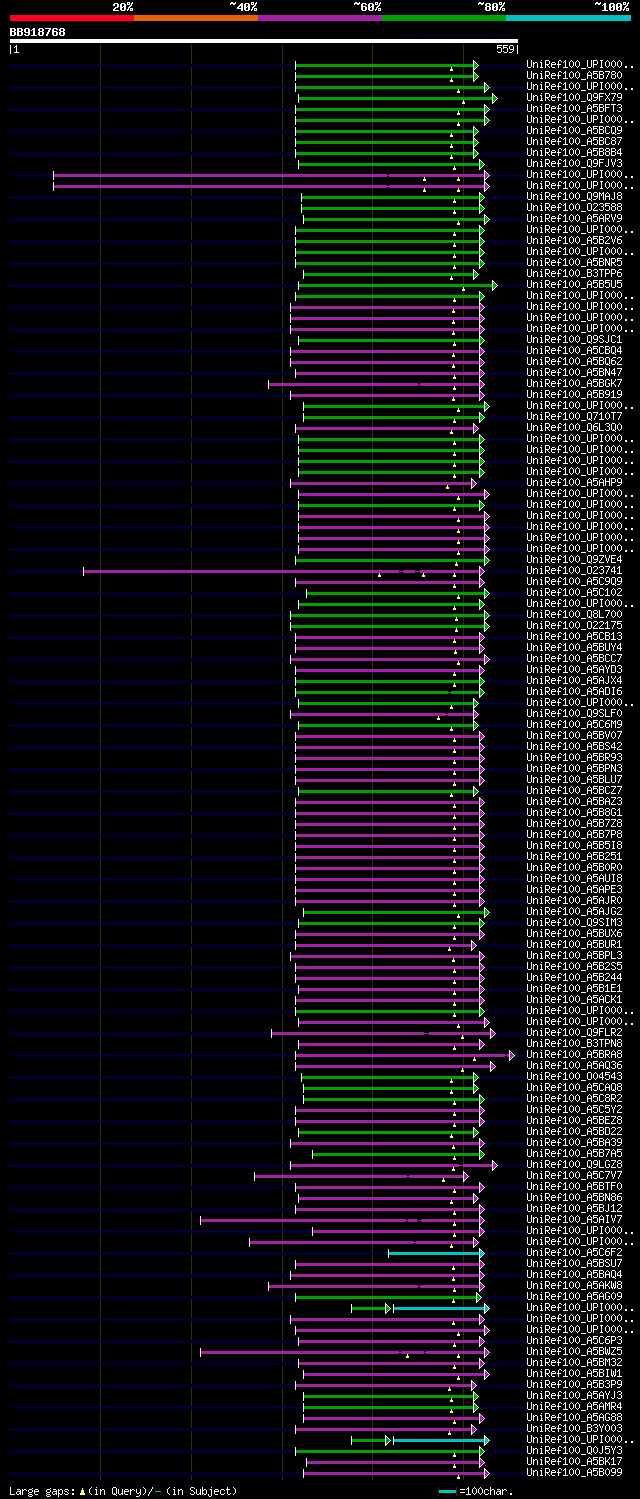Select the UniRef100_A5B5U5 label
The height and width of the screenshot is (1499, 640).
[574, 284]
